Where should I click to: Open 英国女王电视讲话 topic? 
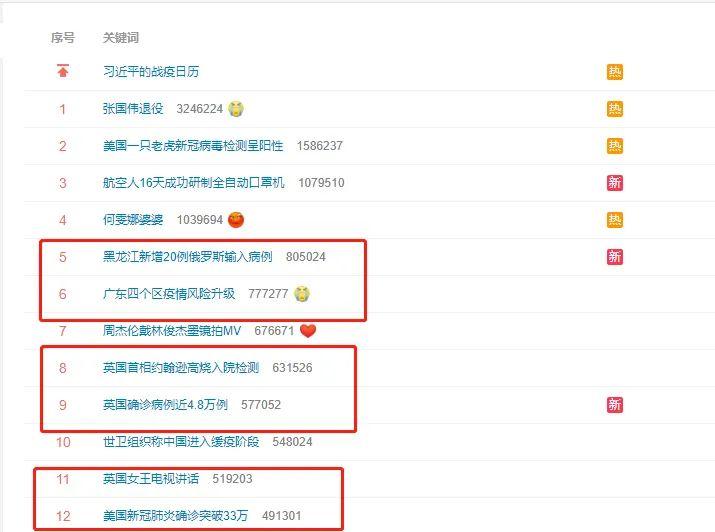151,479
